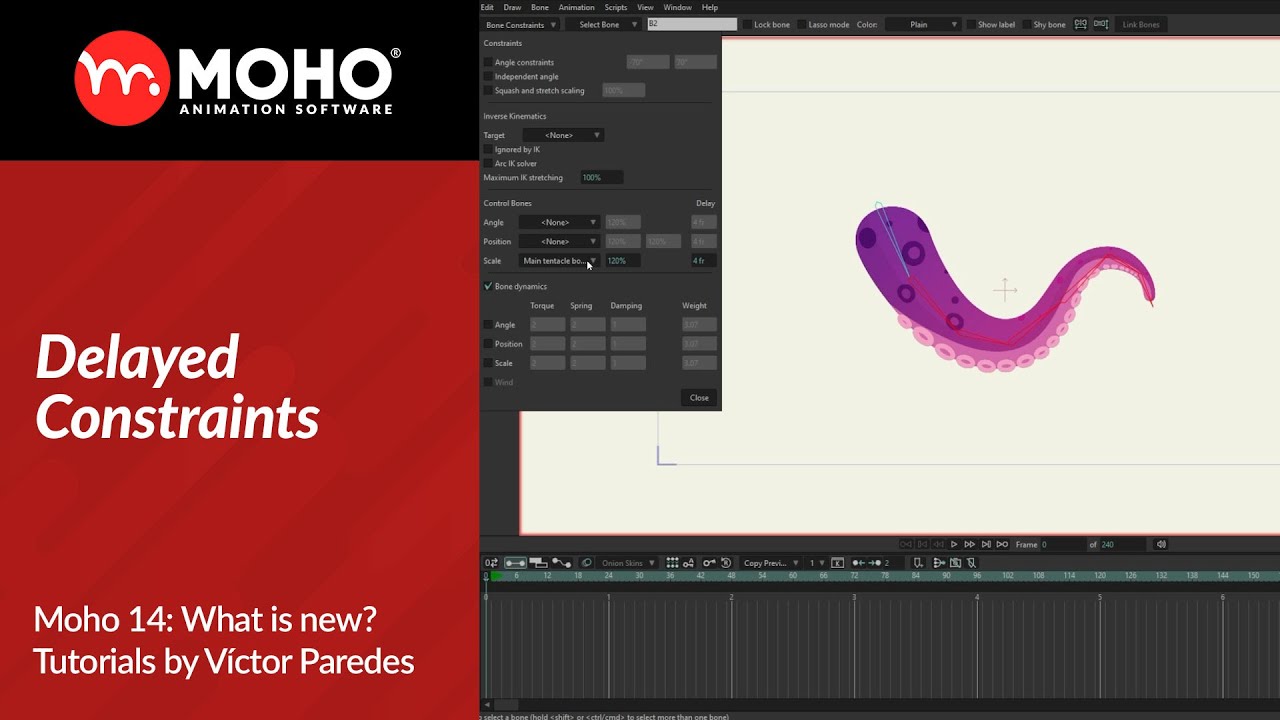Toggle the Independent angle checkbox
Viewport: 1280px width, 720px height.
(x=488, y=76)
